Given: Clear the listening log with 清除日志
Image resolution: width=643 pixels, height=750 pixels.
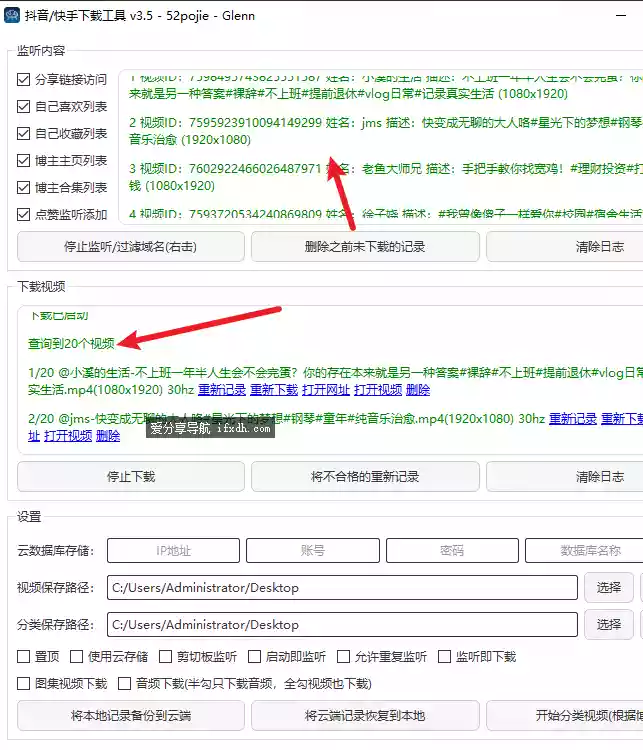Looking at the screenshot, I should tap(565, 247).
